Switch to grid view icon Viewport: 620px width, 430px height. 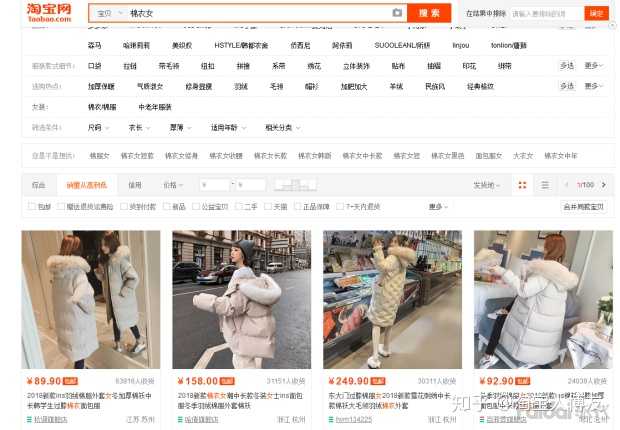coord(522,185)
